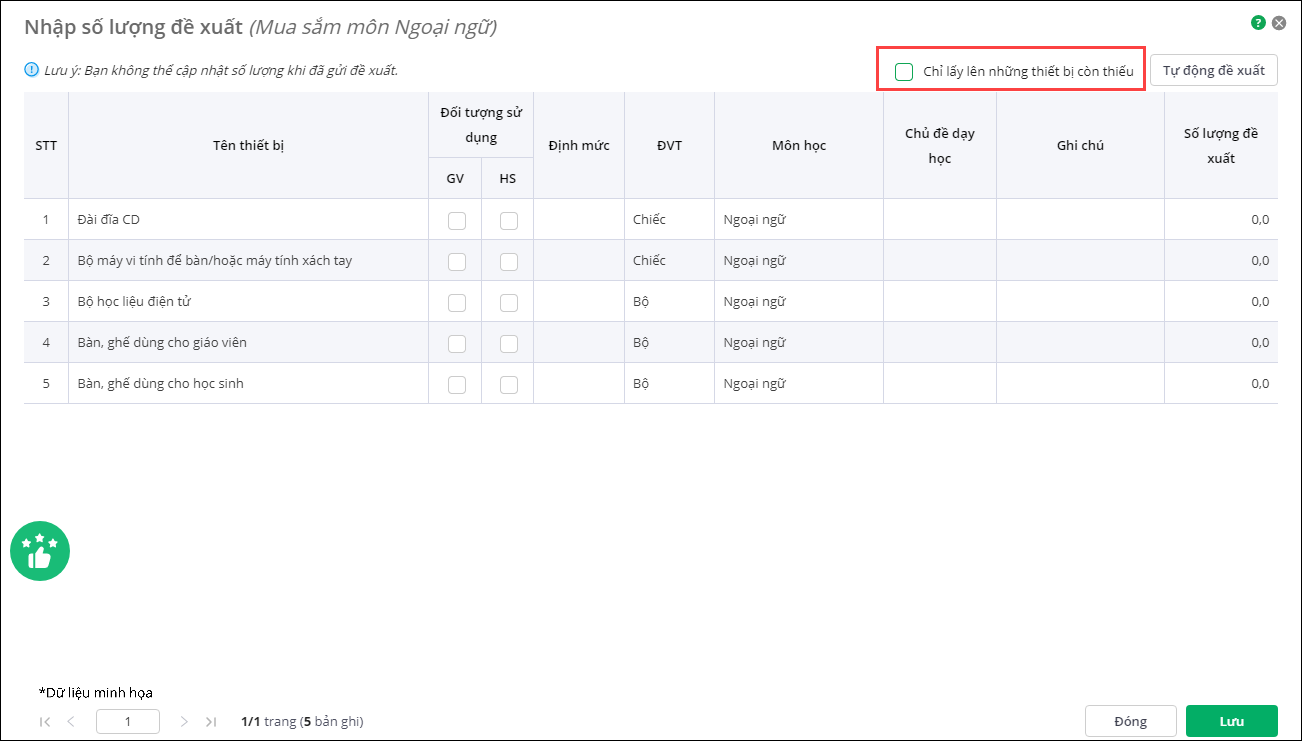Go to first page of records
This screenshot has height=741, width=1302.
click(x=45, y=721)
